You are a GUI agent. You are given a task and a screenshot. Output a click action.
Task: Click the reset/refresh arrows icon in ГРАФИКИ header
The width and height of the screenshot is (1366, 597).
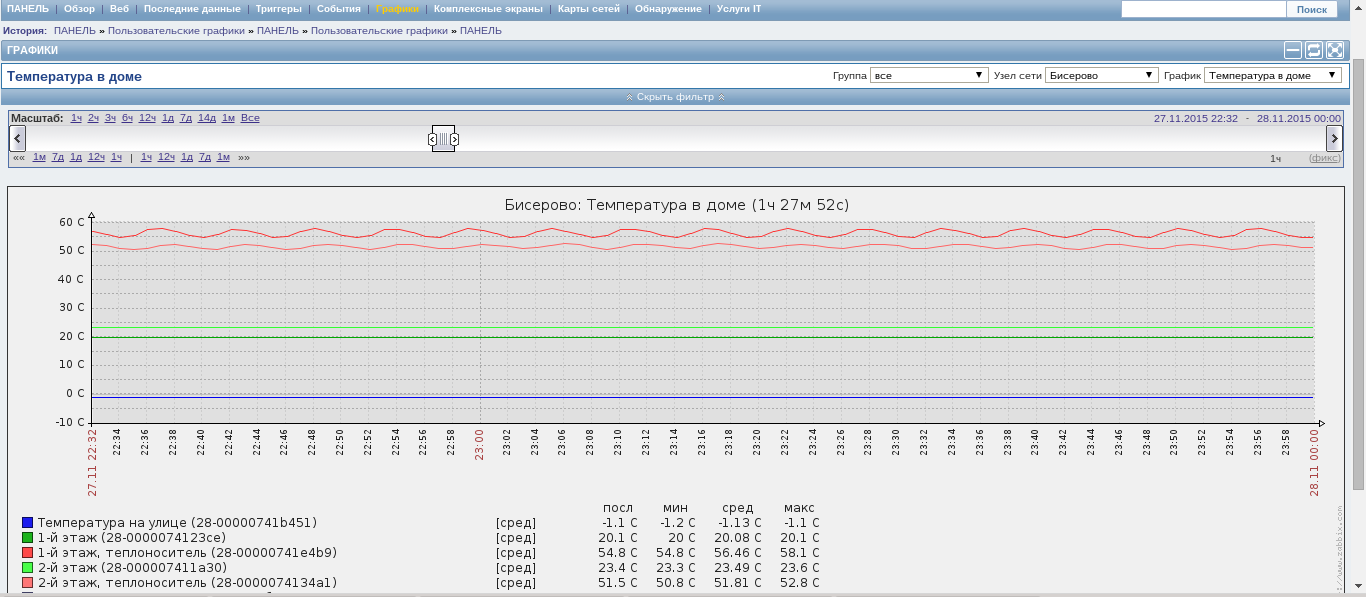(x=1314, y=50)
